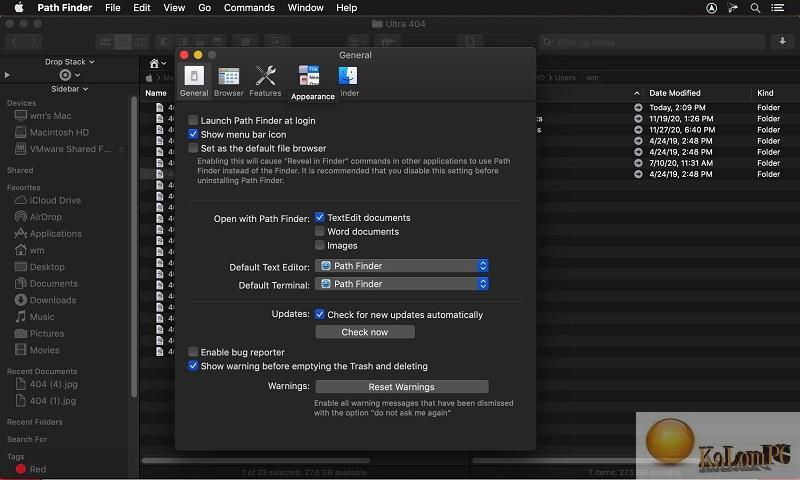The width and height of the screenshot is (800, 480).
Task: Toggle Check for new updates automatically
Action: pos(319,314)
